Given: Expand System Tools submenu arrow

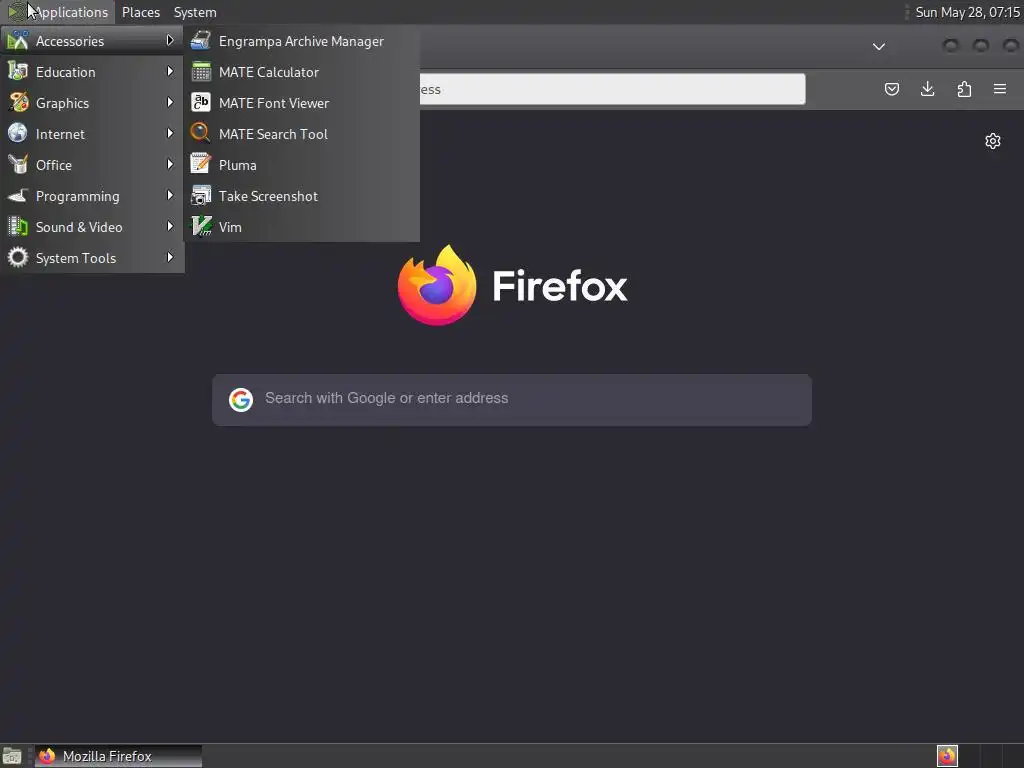Looking at the screenshot, I should [170, 257].
